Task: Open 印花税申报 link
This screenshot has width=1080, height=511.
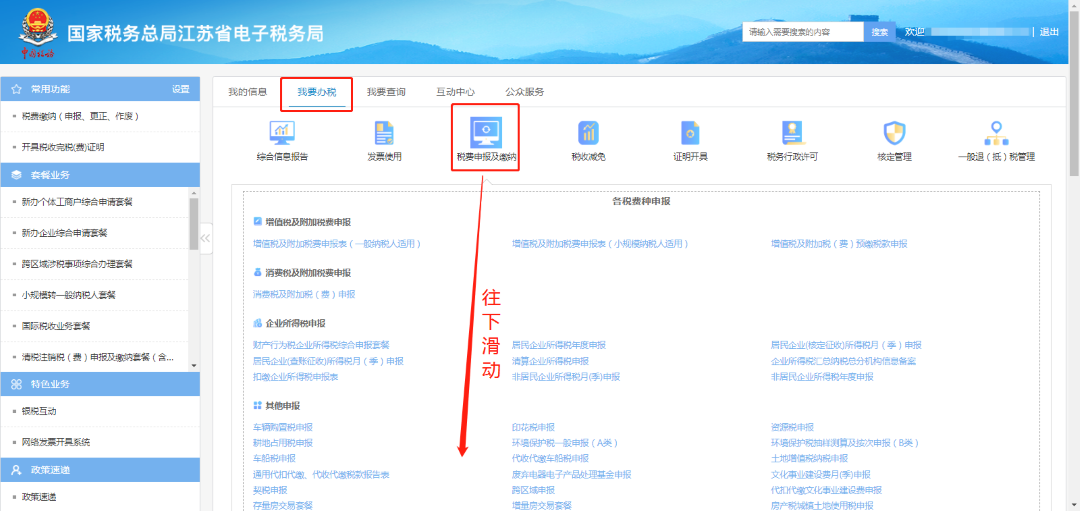Action: 533,427
